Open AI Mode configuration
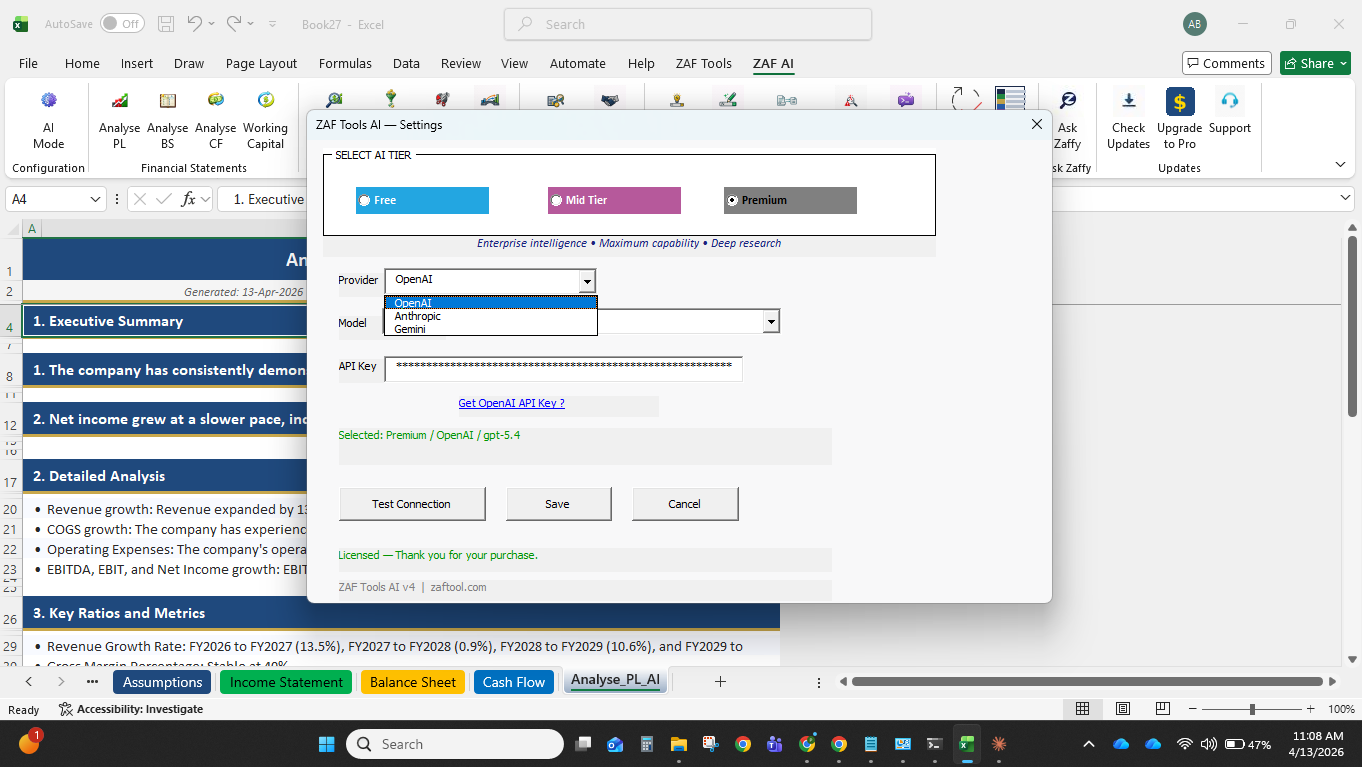1362x767 pixels. 48,119
